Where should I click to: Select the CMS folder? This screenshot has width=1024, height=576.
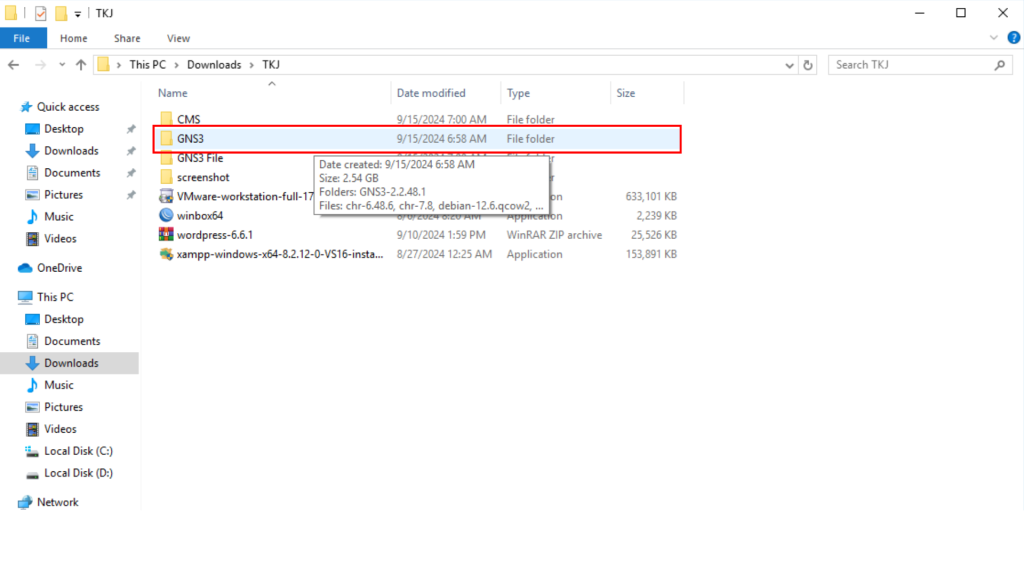coord(188,119)
